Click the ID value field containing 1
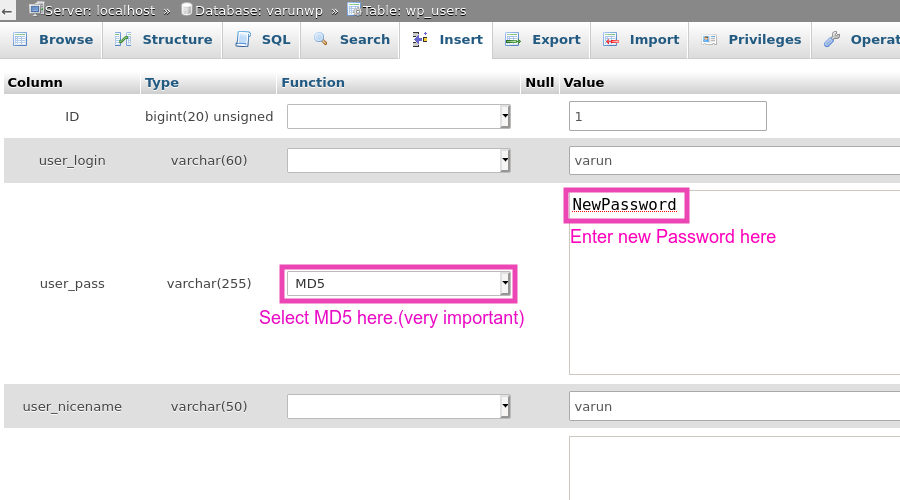 tap(667, 117)
